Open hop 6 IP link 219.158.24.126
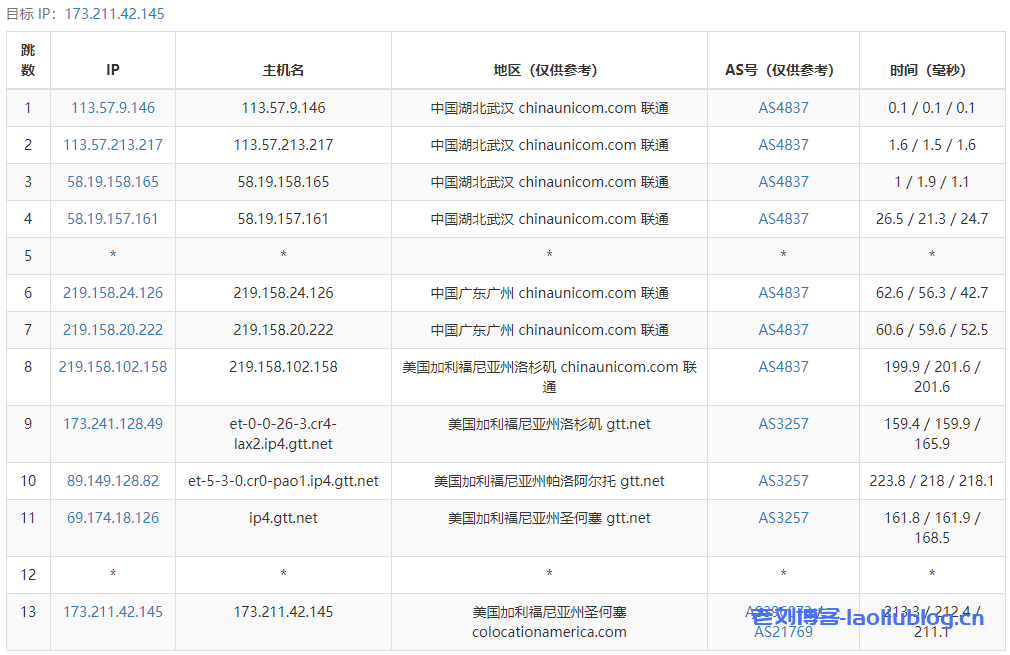The height and width of the screenshot is (655, 1010). (x=113, y=293)
